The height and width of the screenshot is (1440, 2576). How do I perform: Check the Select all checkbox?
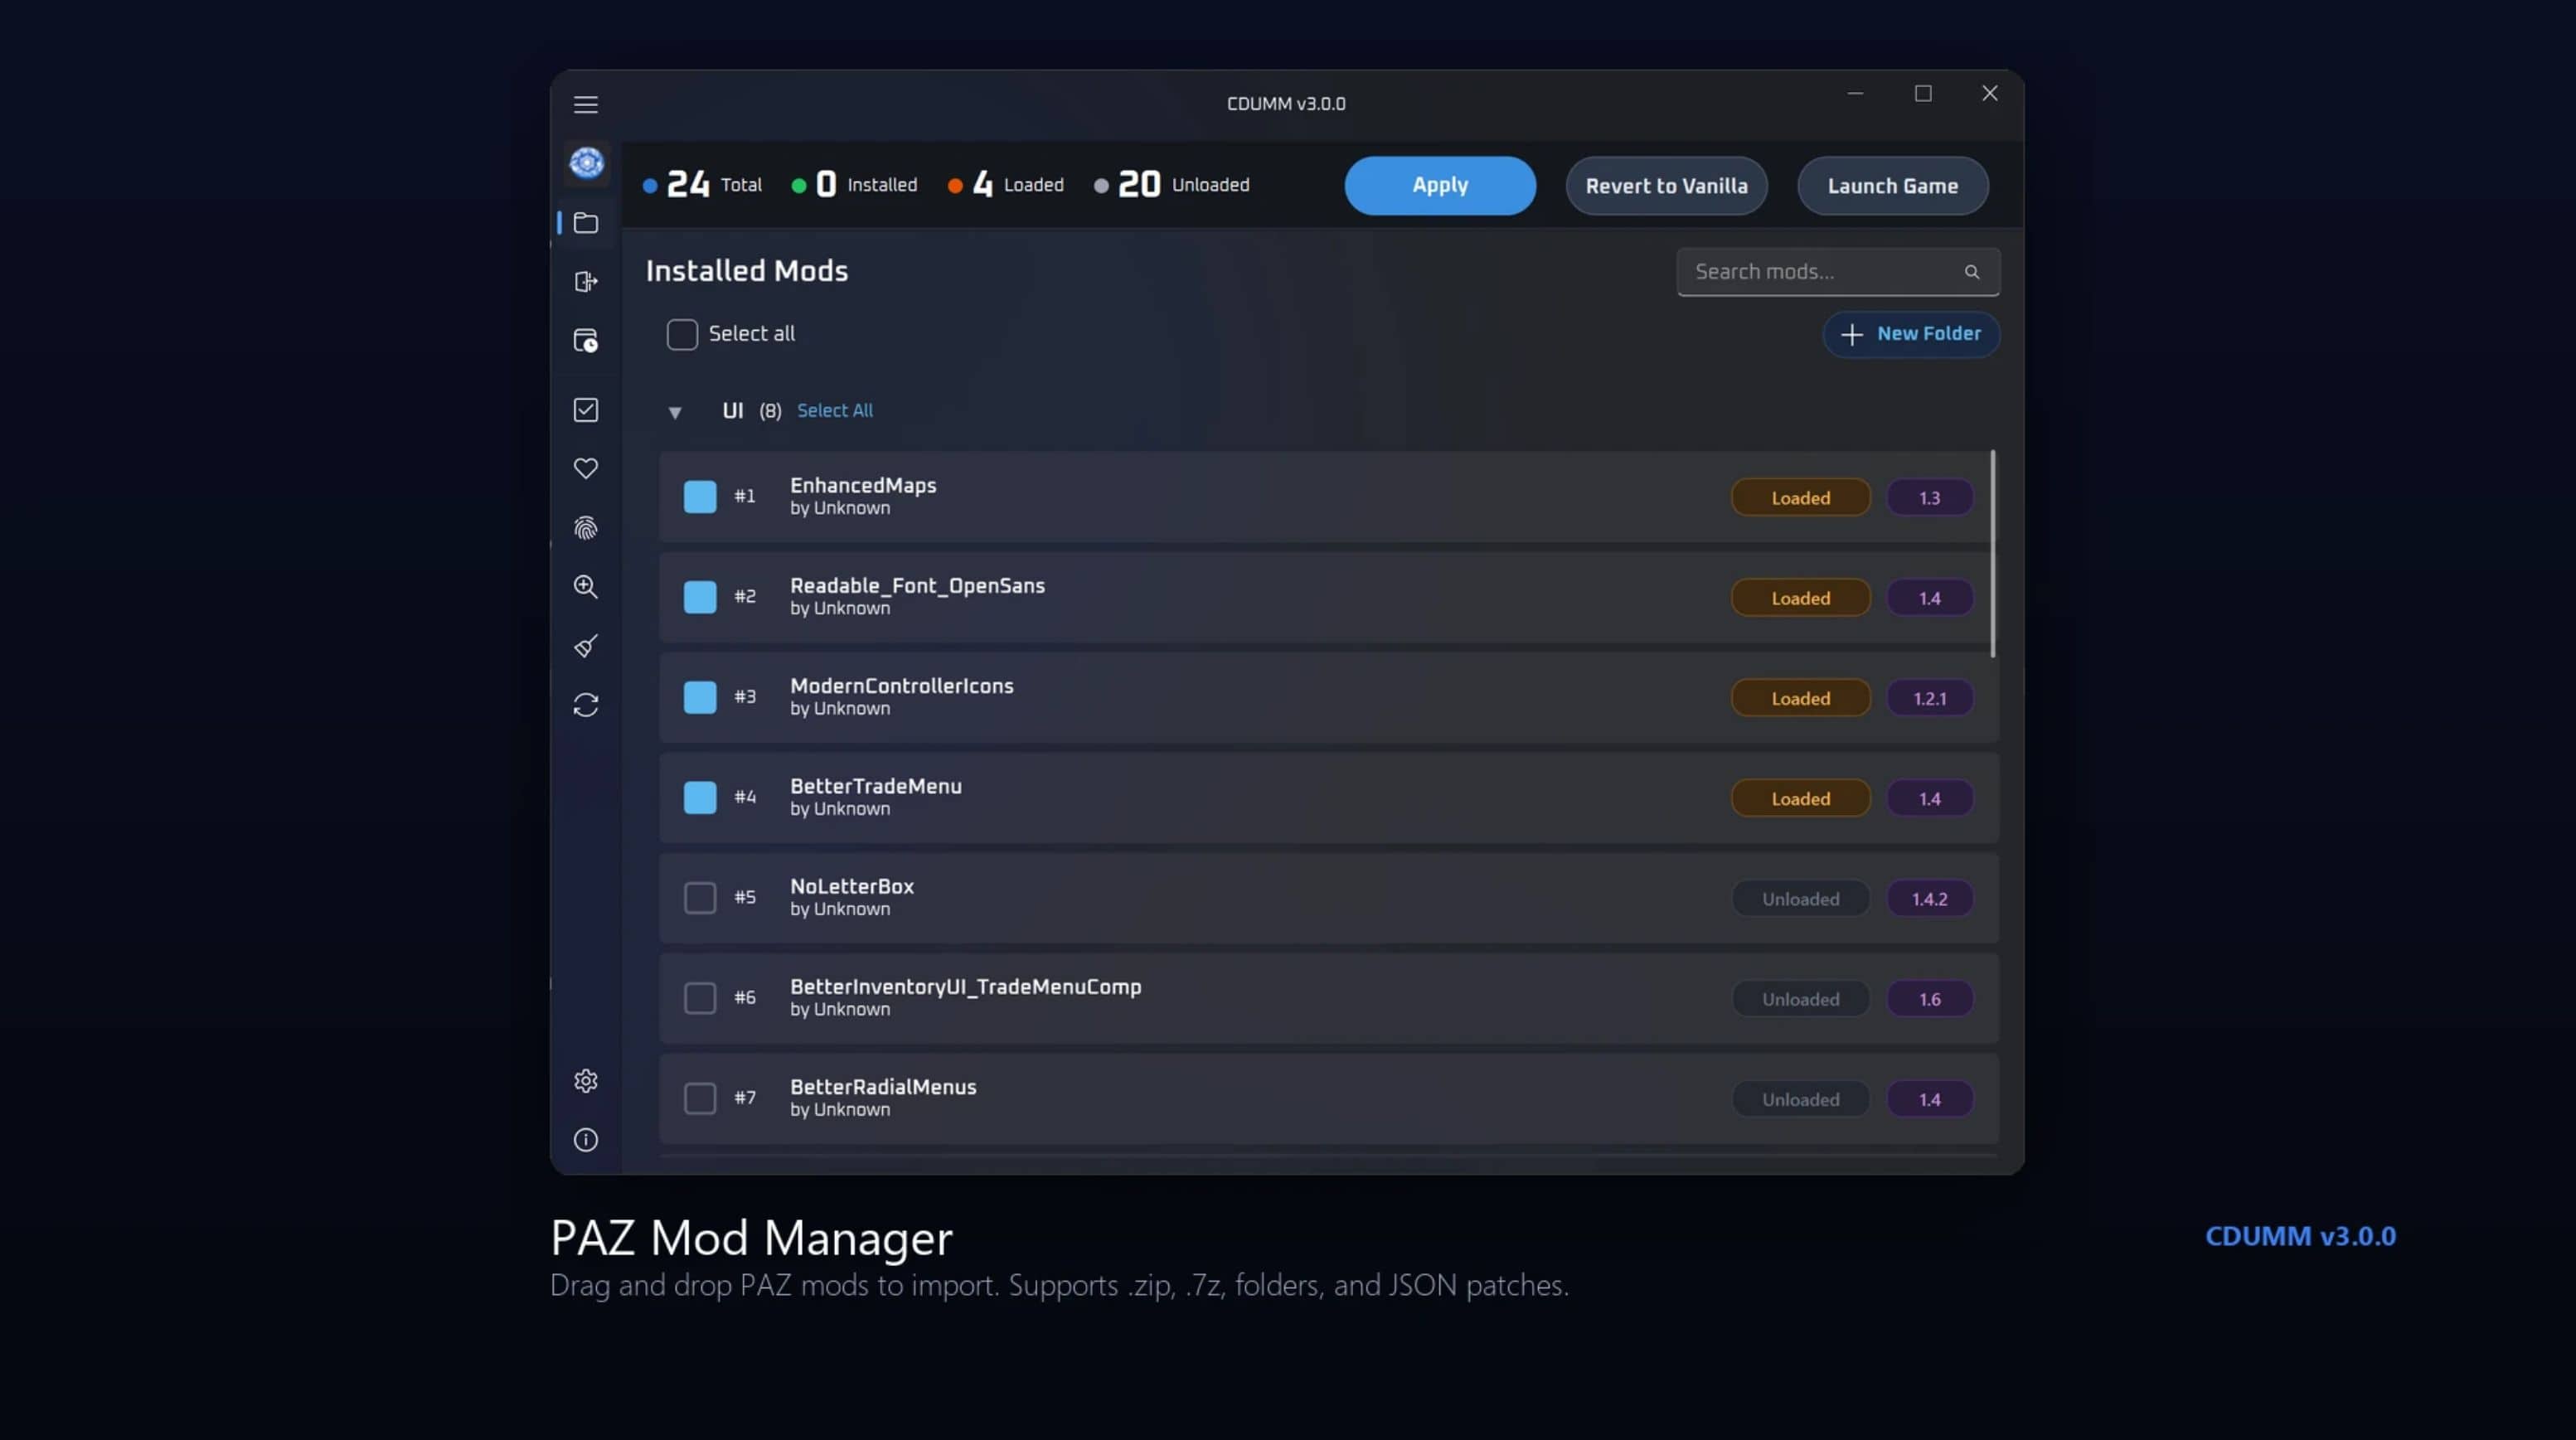pyautogui.click(x=682, y=334)
